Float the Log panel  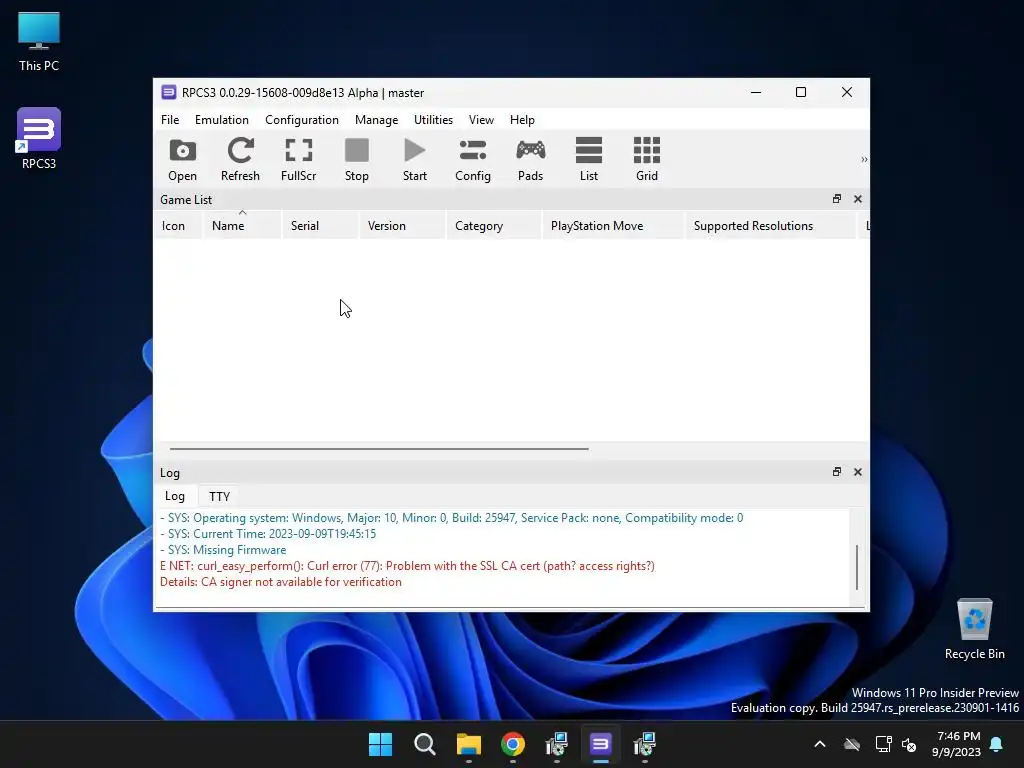(837, 472)
